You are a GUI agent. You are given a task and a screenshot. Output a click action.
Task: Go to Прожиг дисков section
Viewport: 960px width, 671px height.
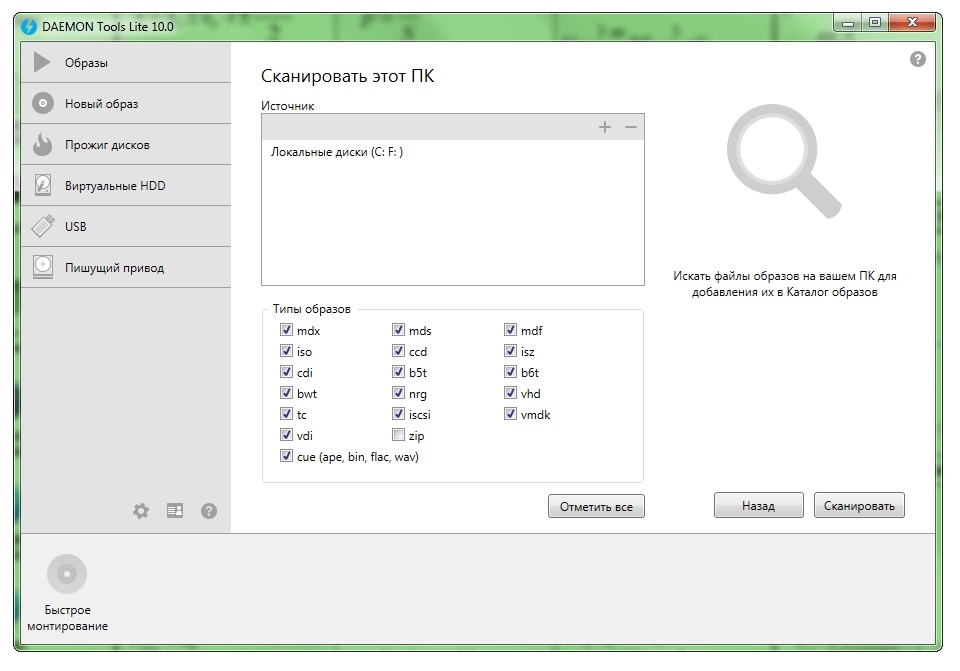107,145
